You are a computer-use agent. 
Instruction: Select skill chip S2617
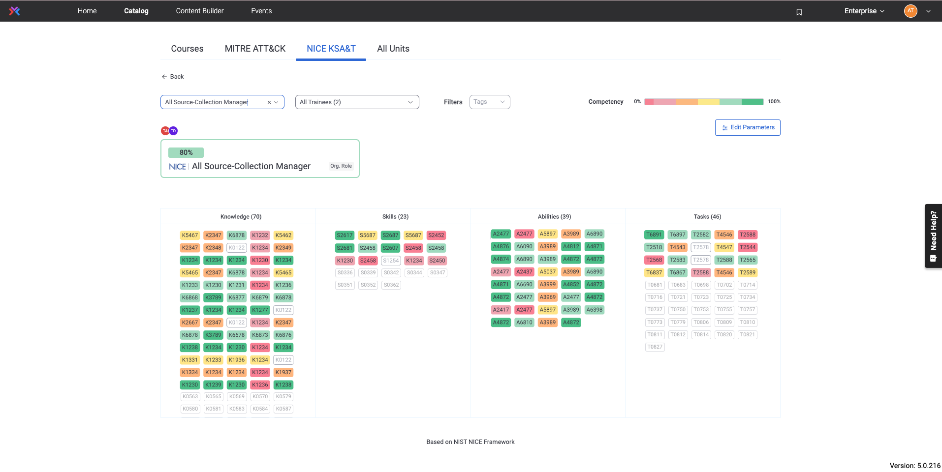345,235
